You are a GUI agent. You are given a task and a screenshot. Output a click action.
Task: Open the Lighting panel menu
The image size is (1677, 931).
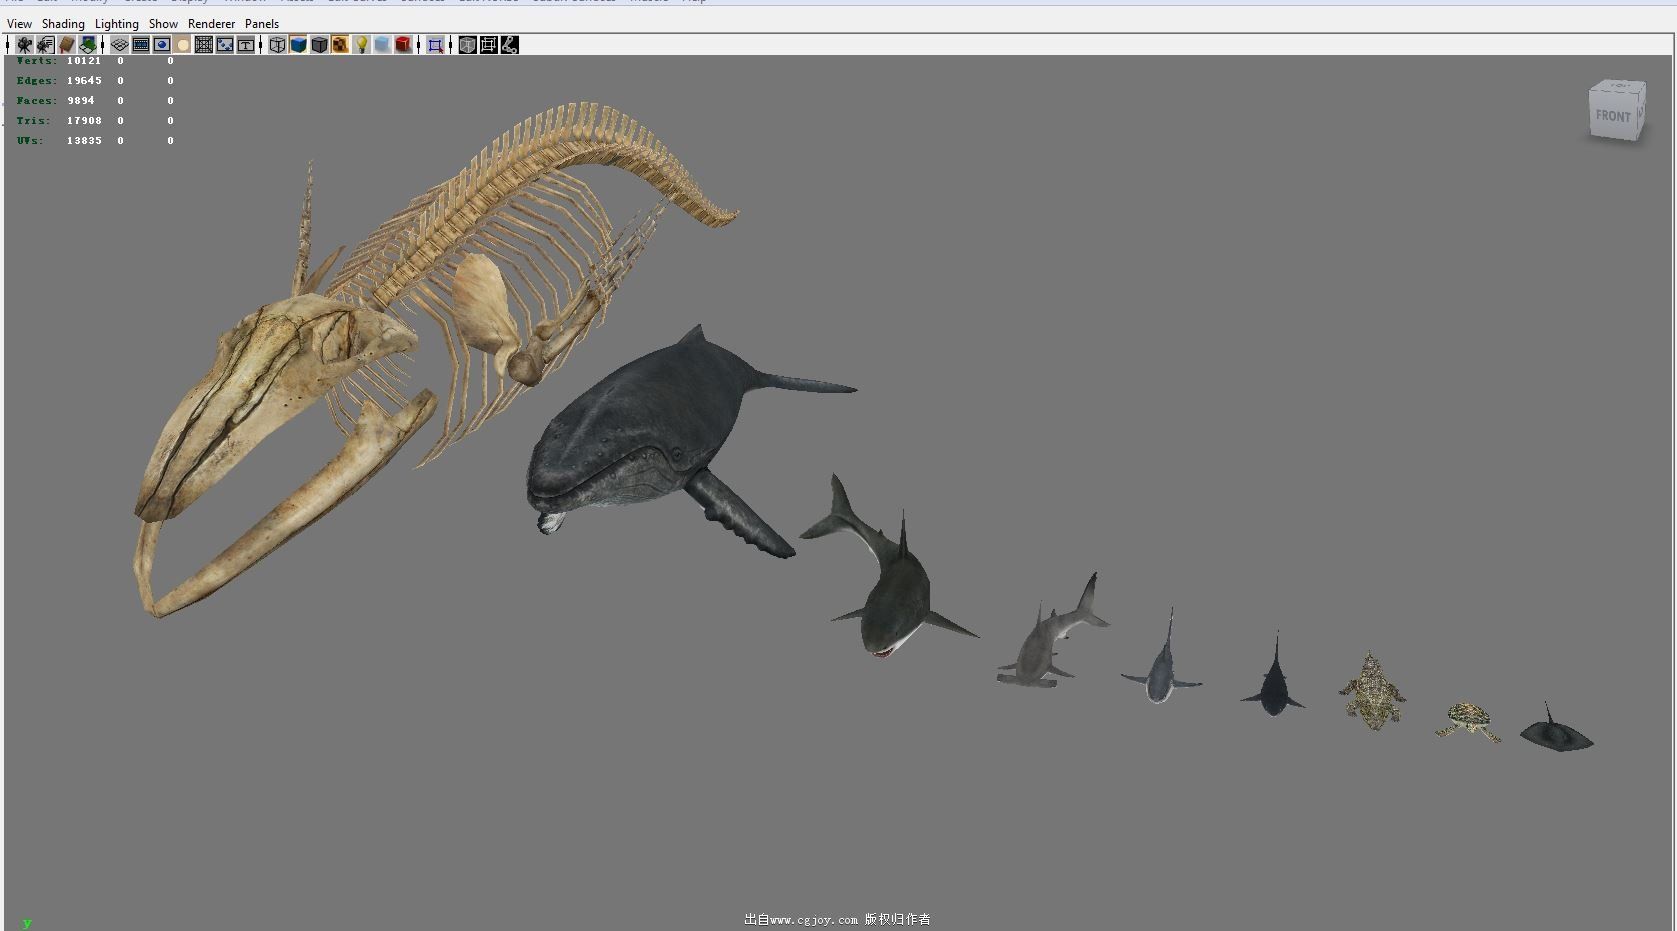(x=117, y=24)
